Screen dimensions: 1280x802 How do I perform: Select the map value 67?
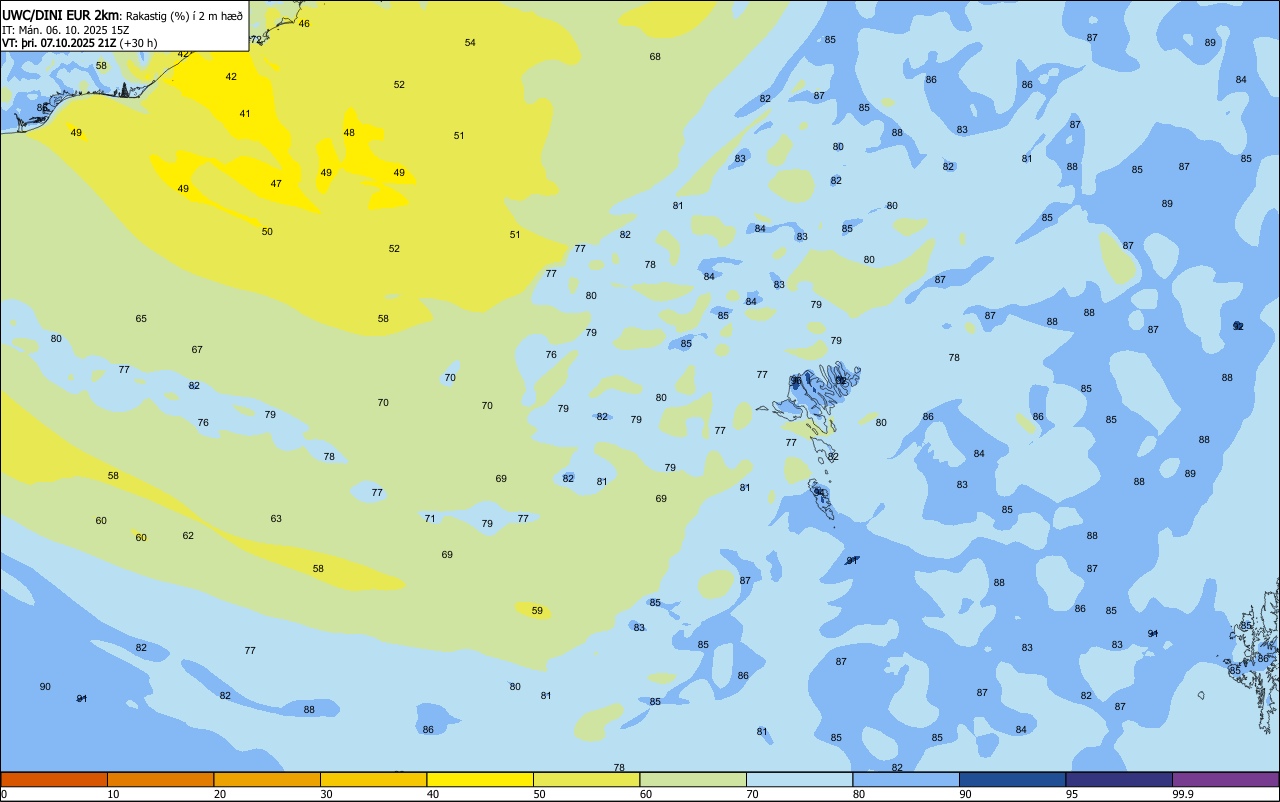tap(197, 349)
